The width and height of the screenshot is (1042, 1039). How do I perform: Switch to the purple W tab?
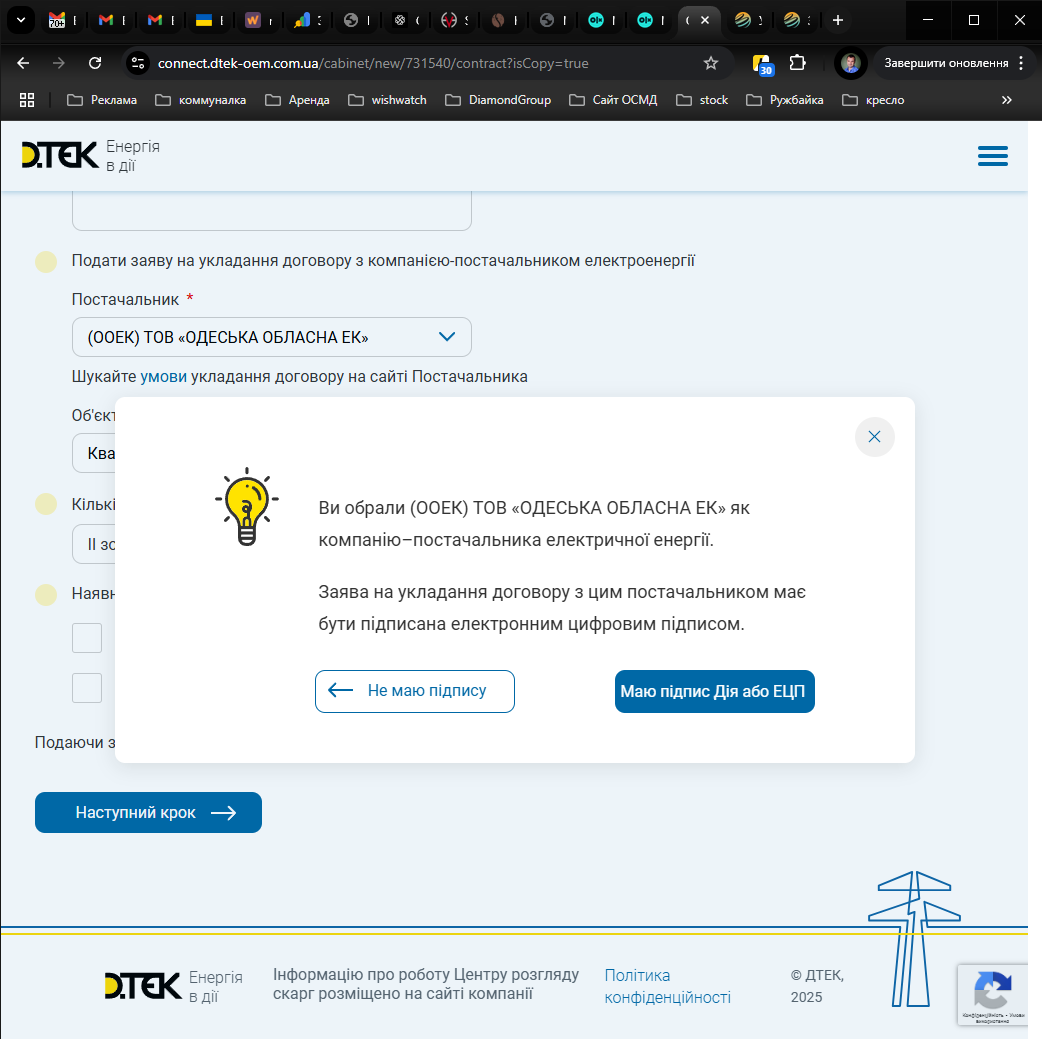(260, 20)
